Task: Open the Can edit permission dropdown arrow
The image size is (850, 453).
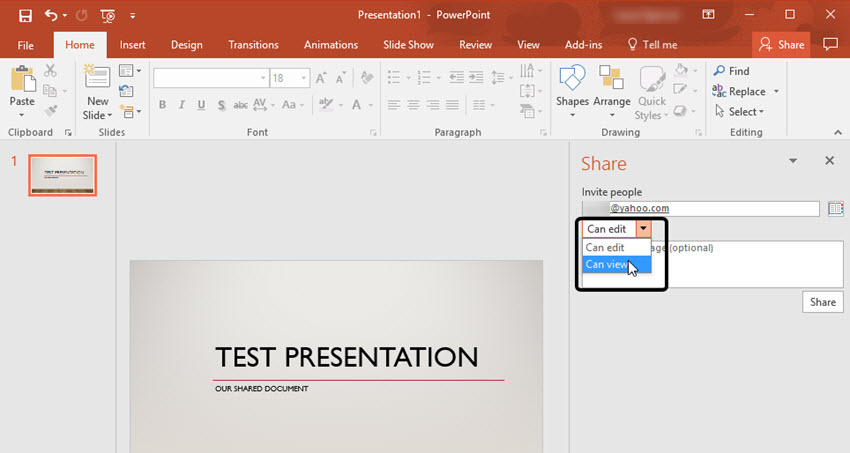Action: [x=643, y=229]
